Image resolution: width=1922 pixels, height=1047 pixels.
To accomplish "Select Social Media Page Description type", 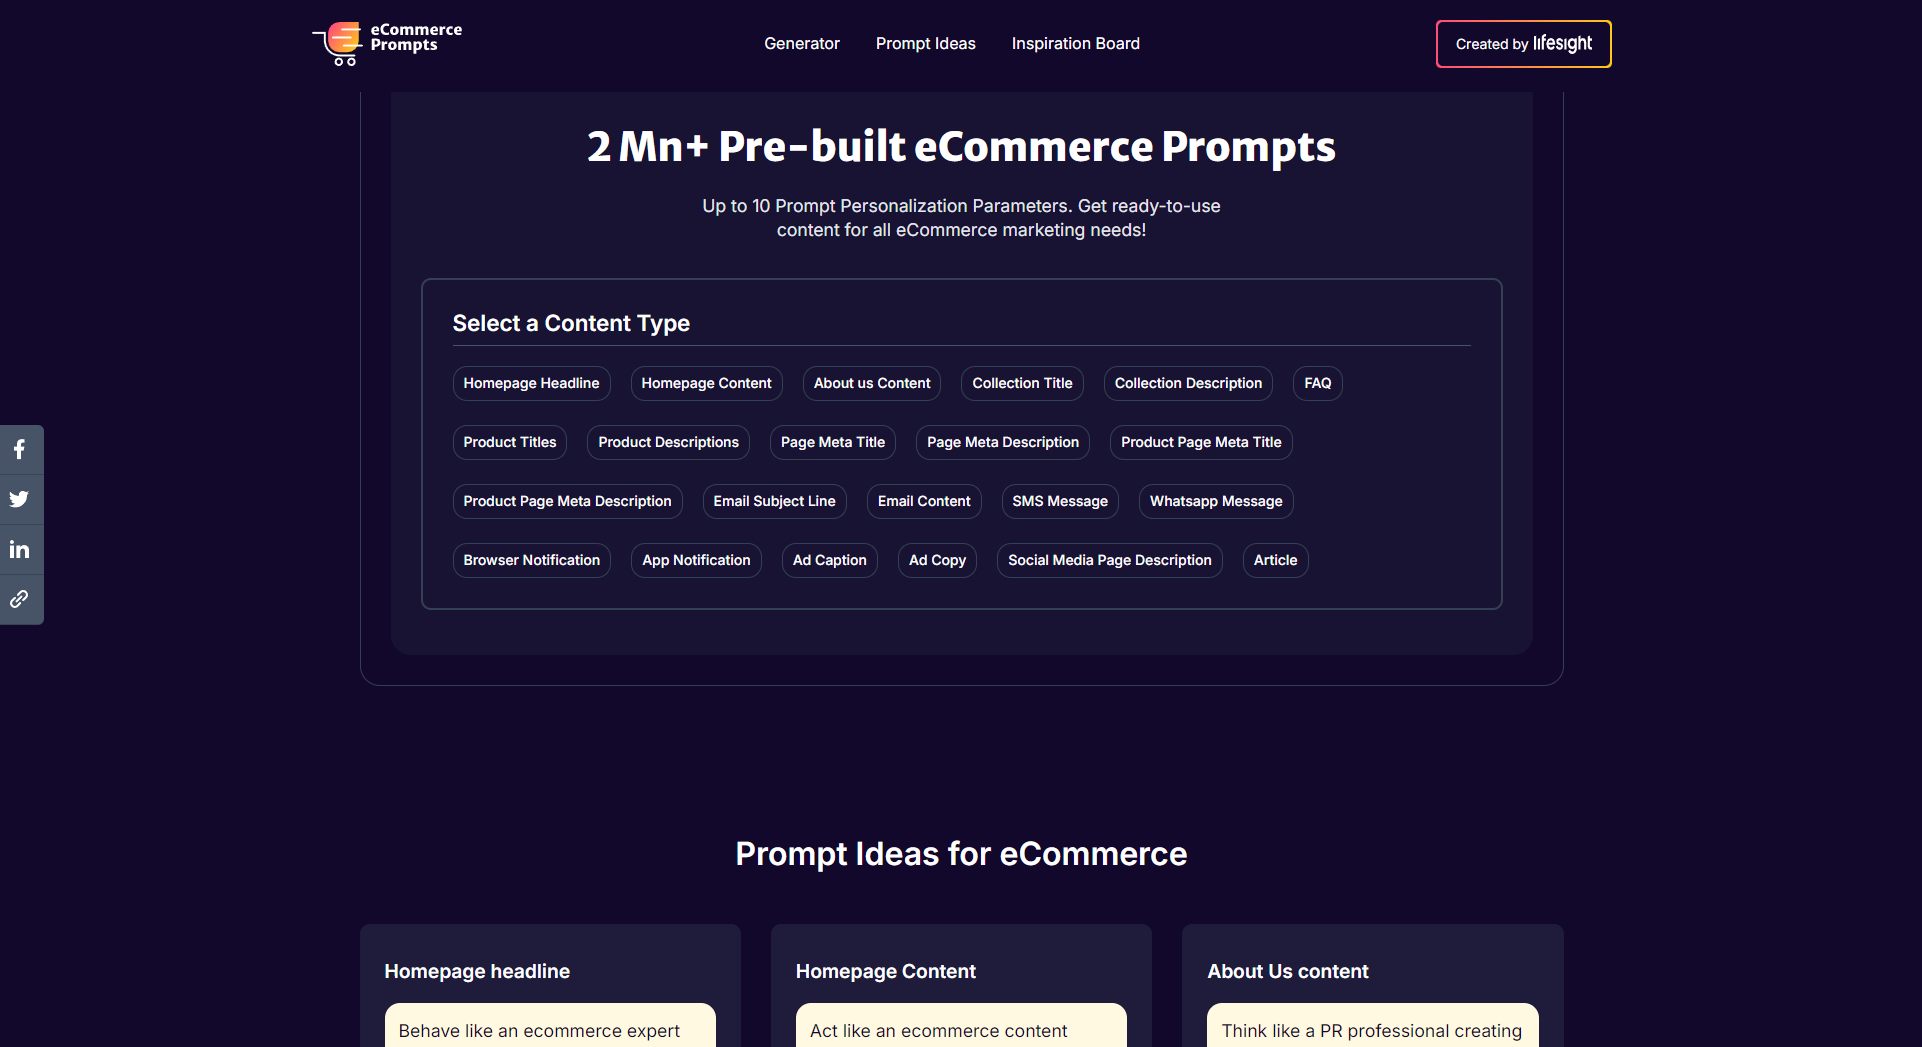I will tap(1109, 560).
